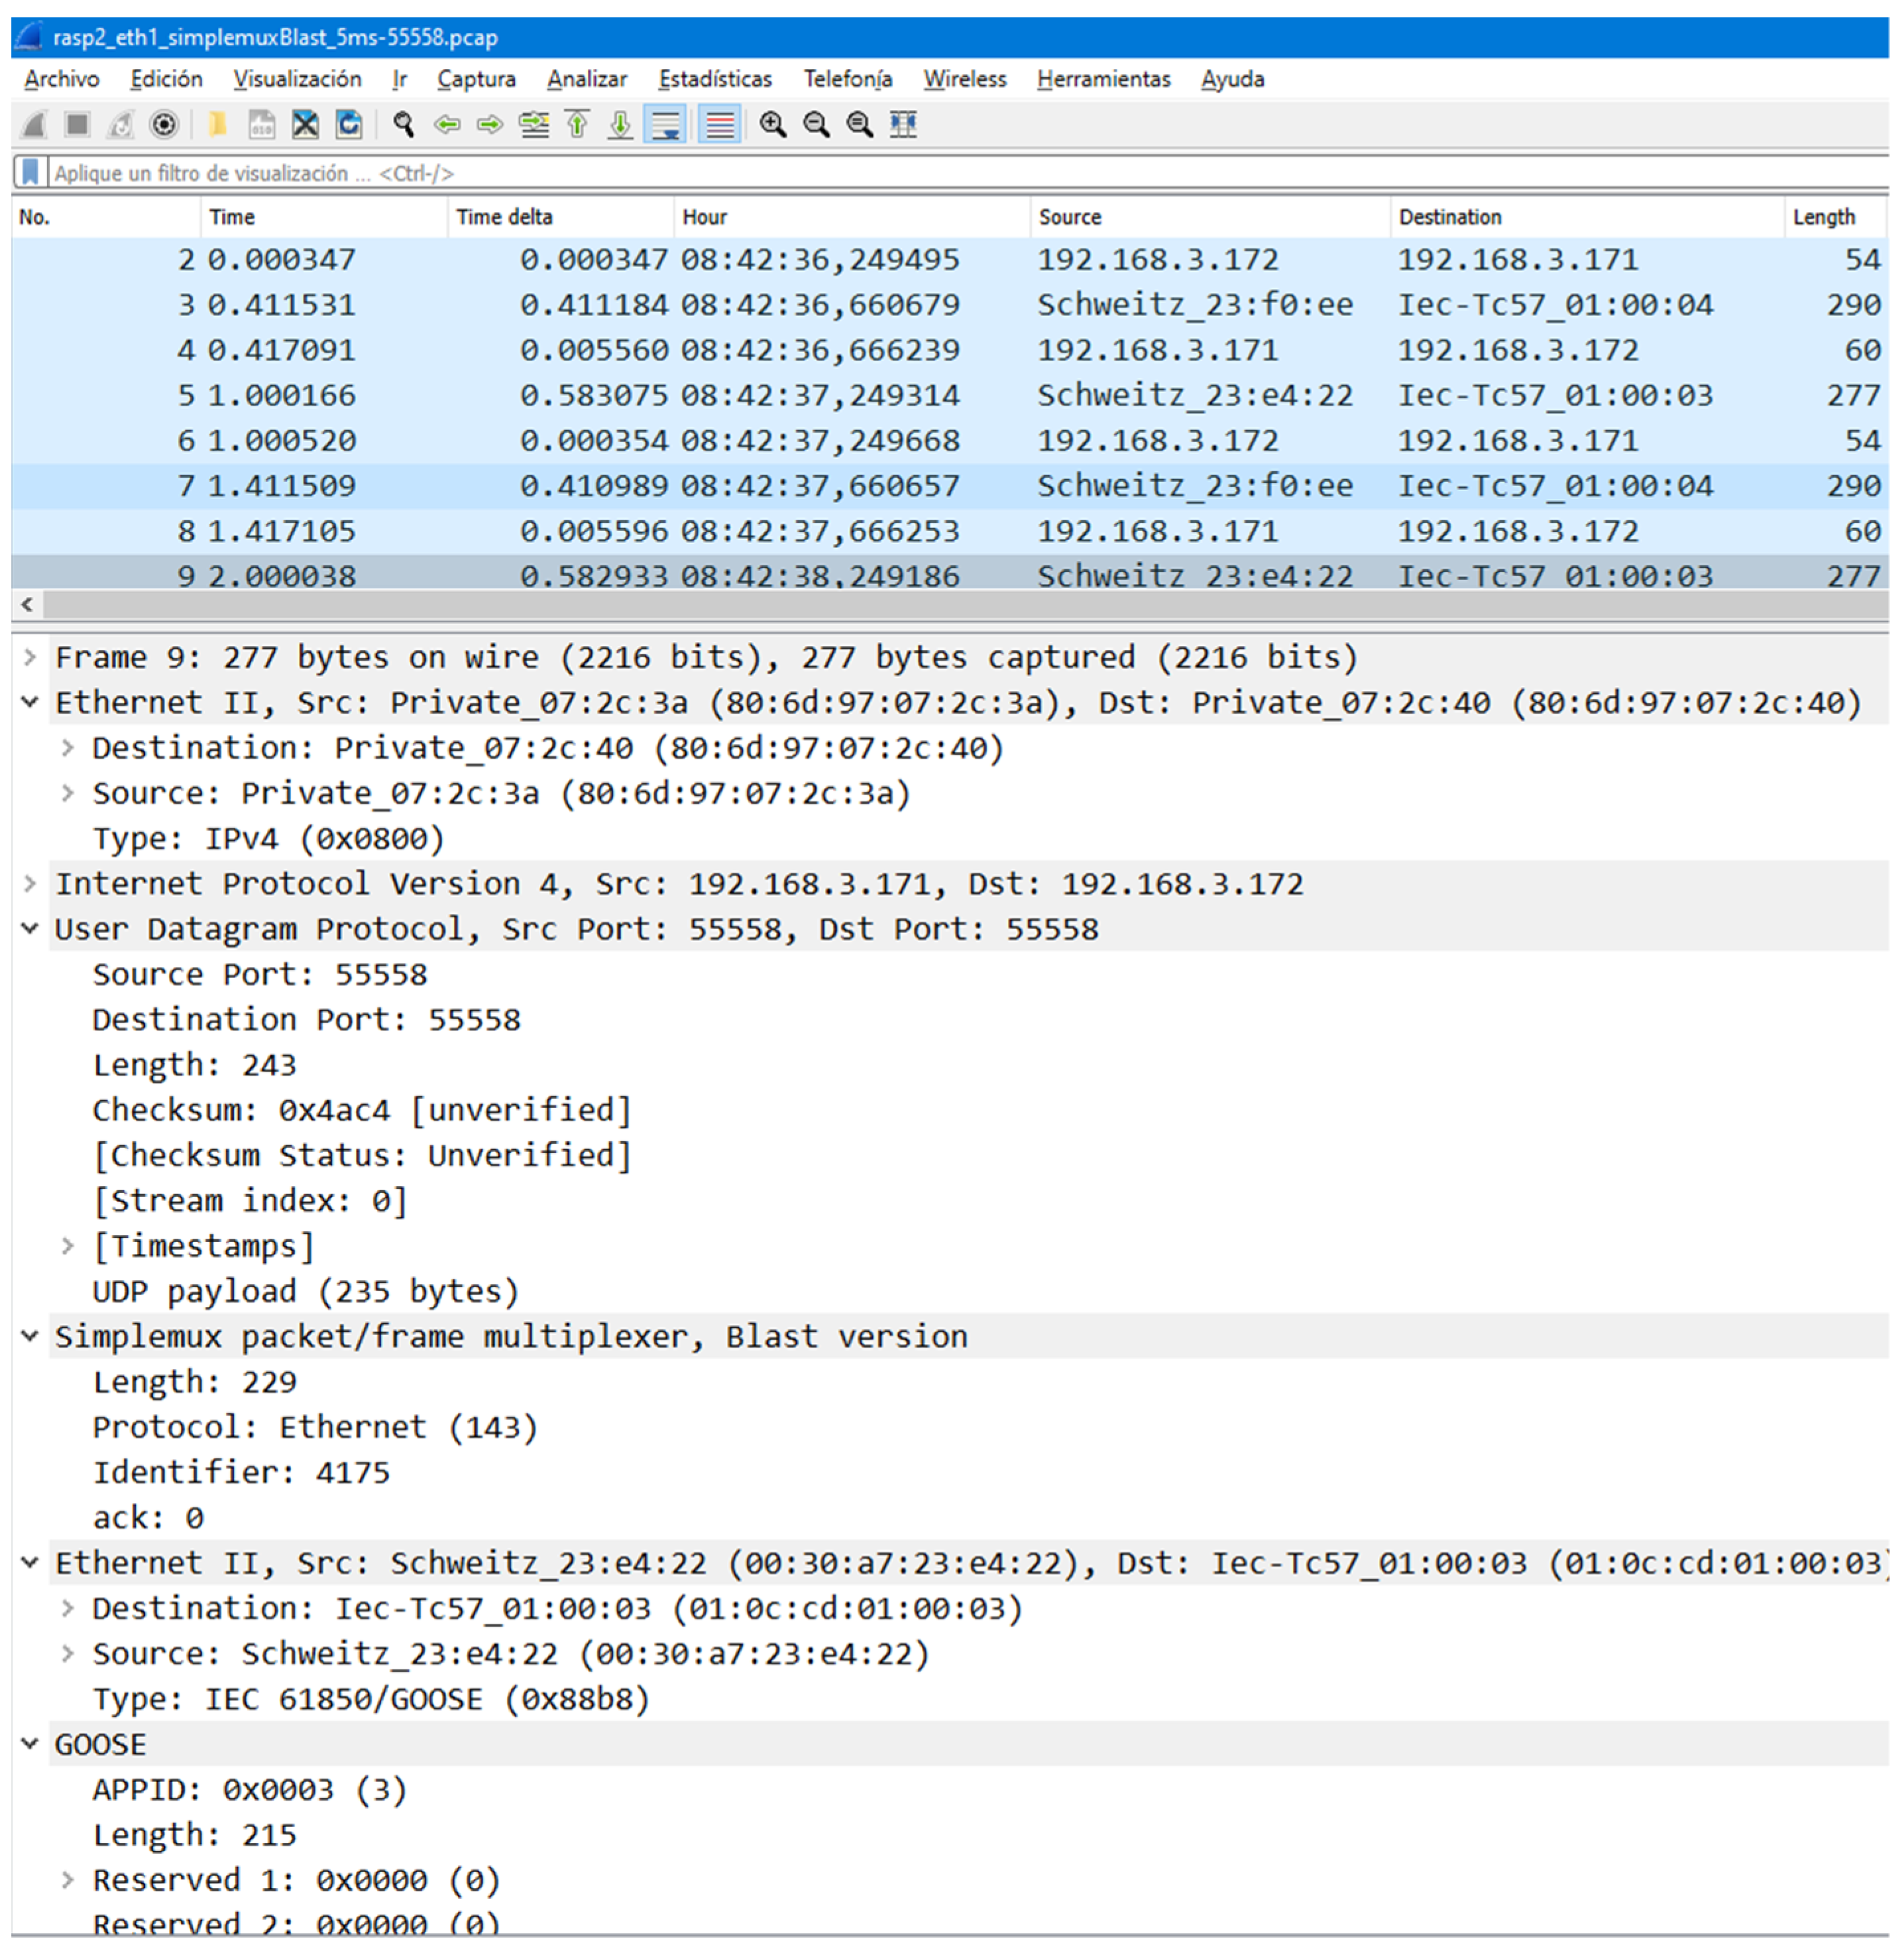
Task: Click the zoom in magnifier icon
Action: point(772,125)
